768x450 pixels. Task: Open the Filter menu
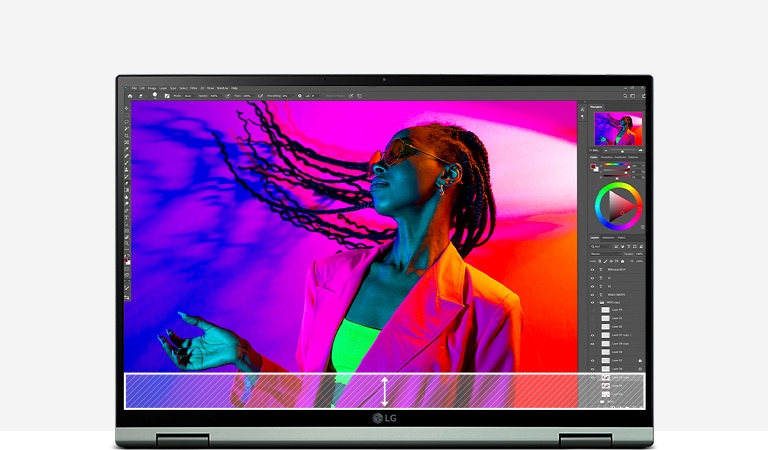pos(194,88)
